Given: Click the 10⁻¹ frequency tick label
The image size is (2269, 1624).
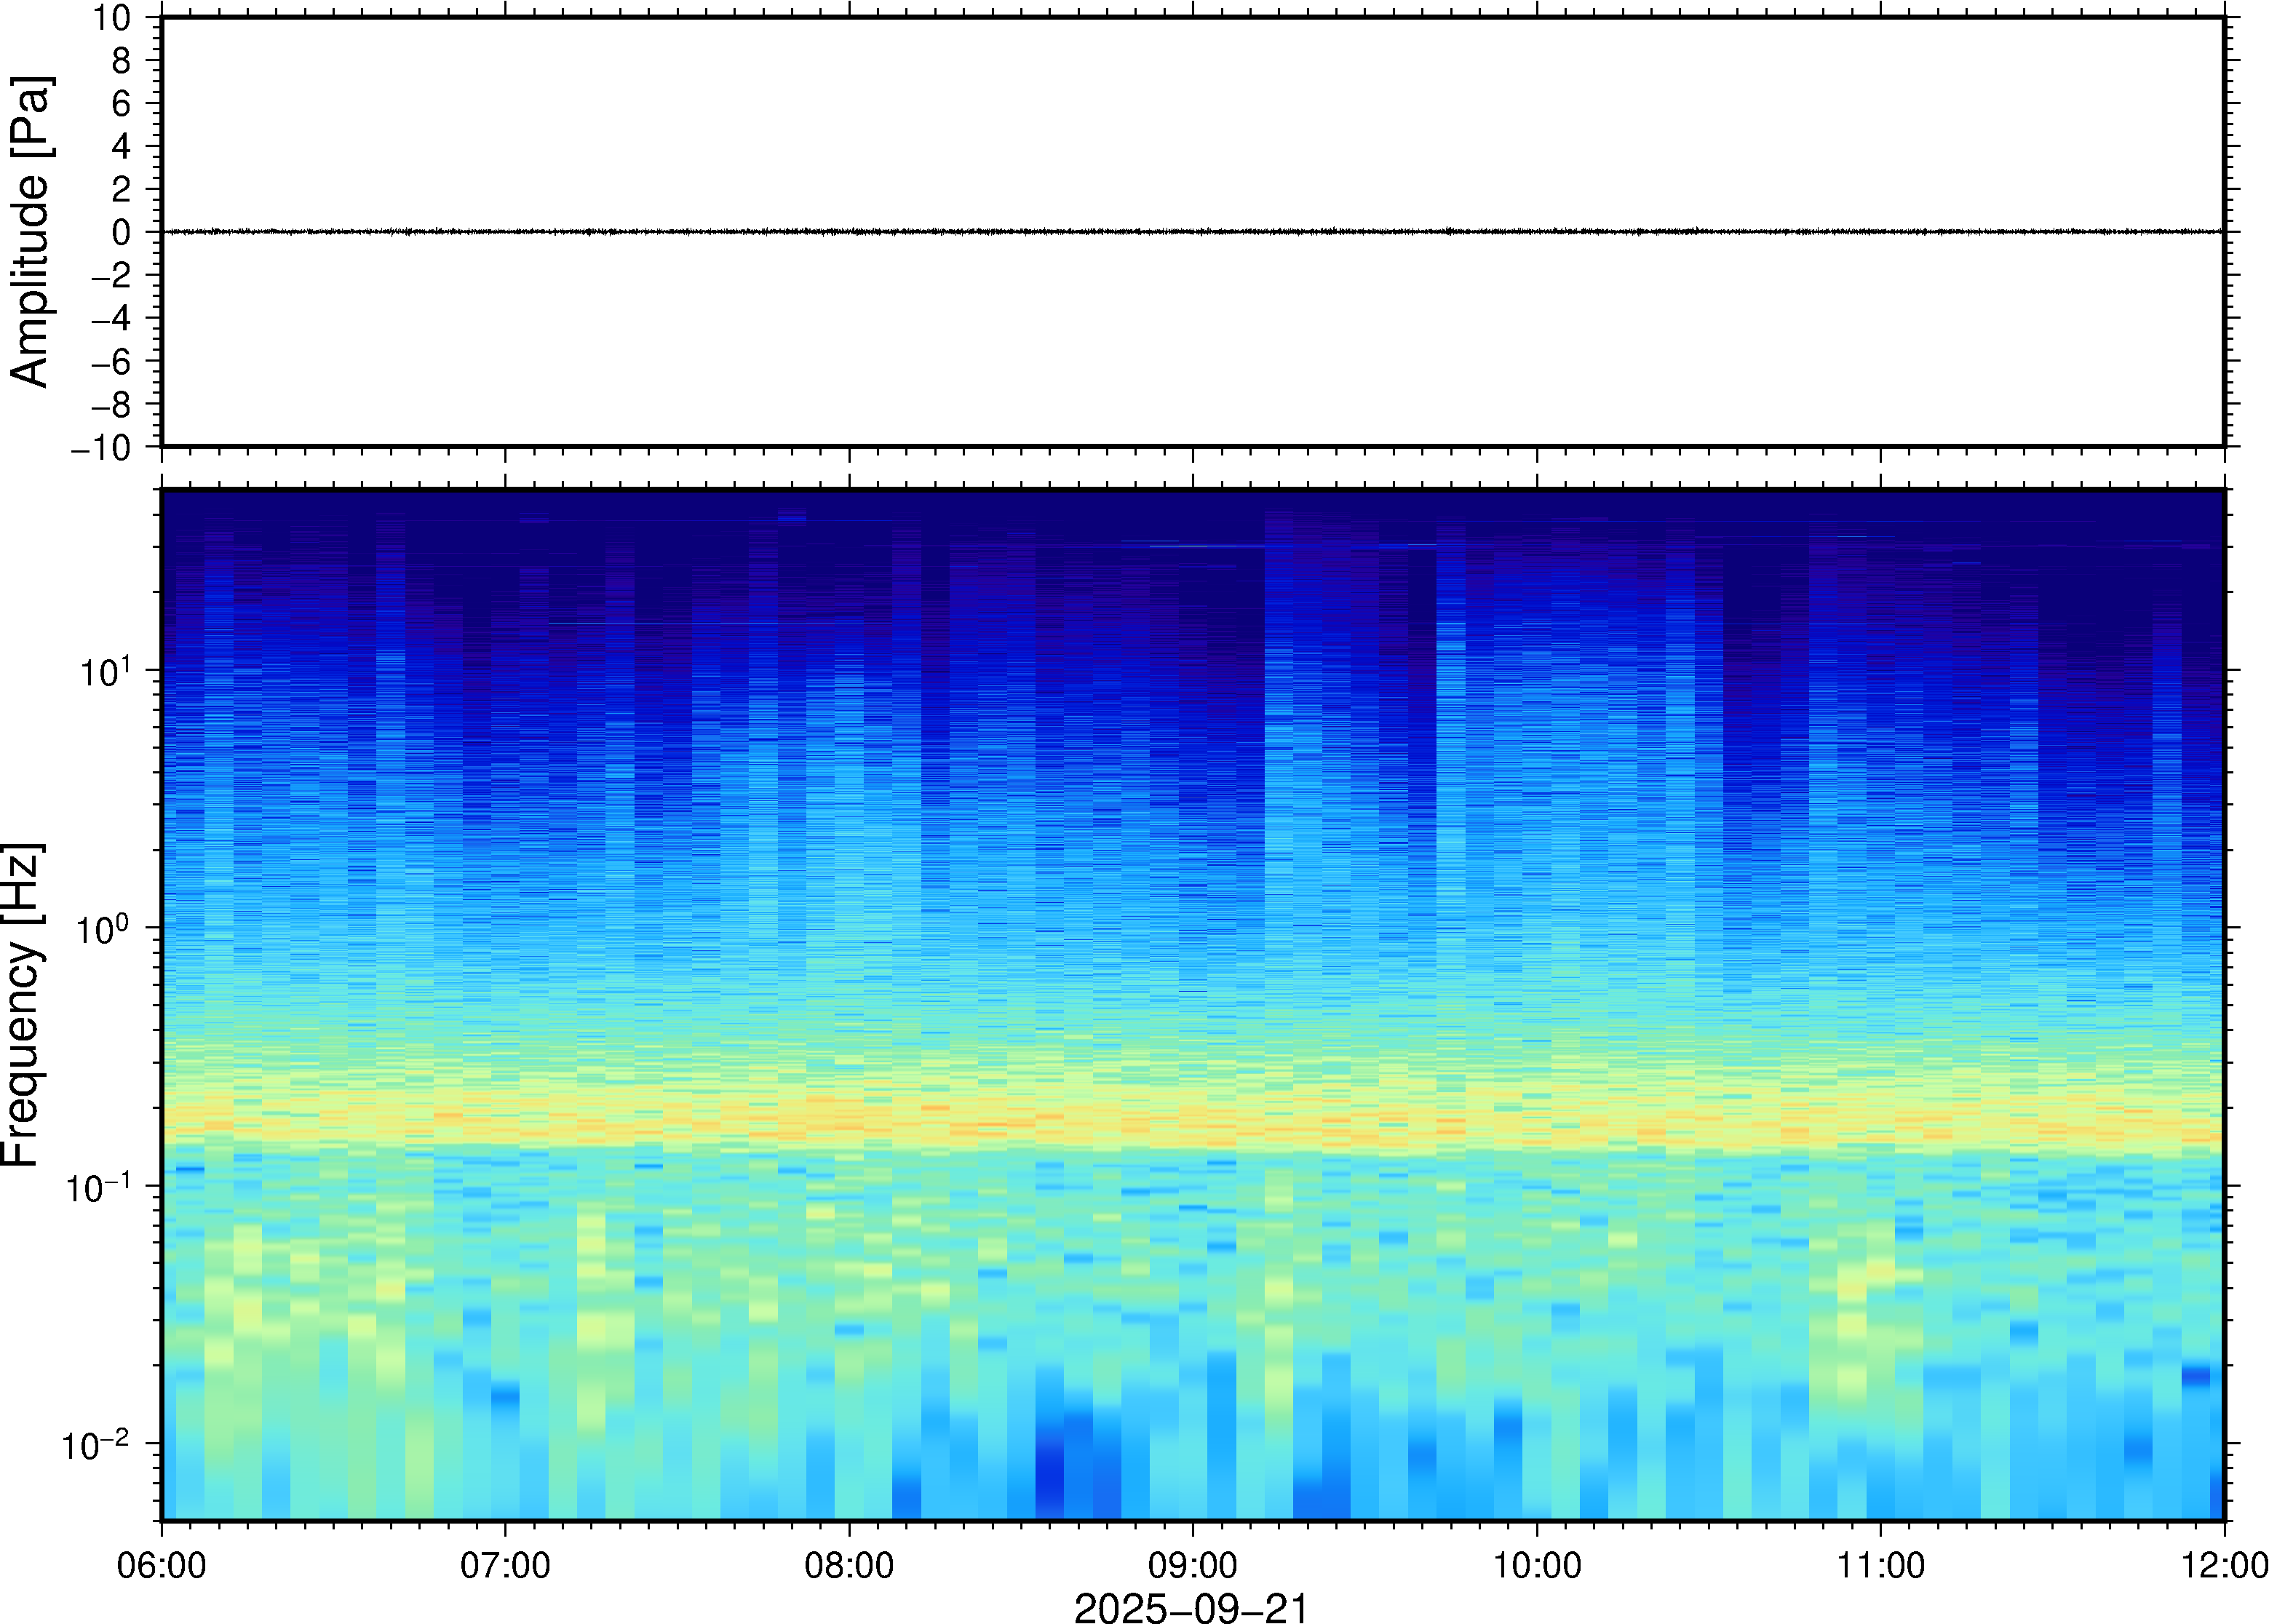Looking at the screenshot, I should (98, 1187).
